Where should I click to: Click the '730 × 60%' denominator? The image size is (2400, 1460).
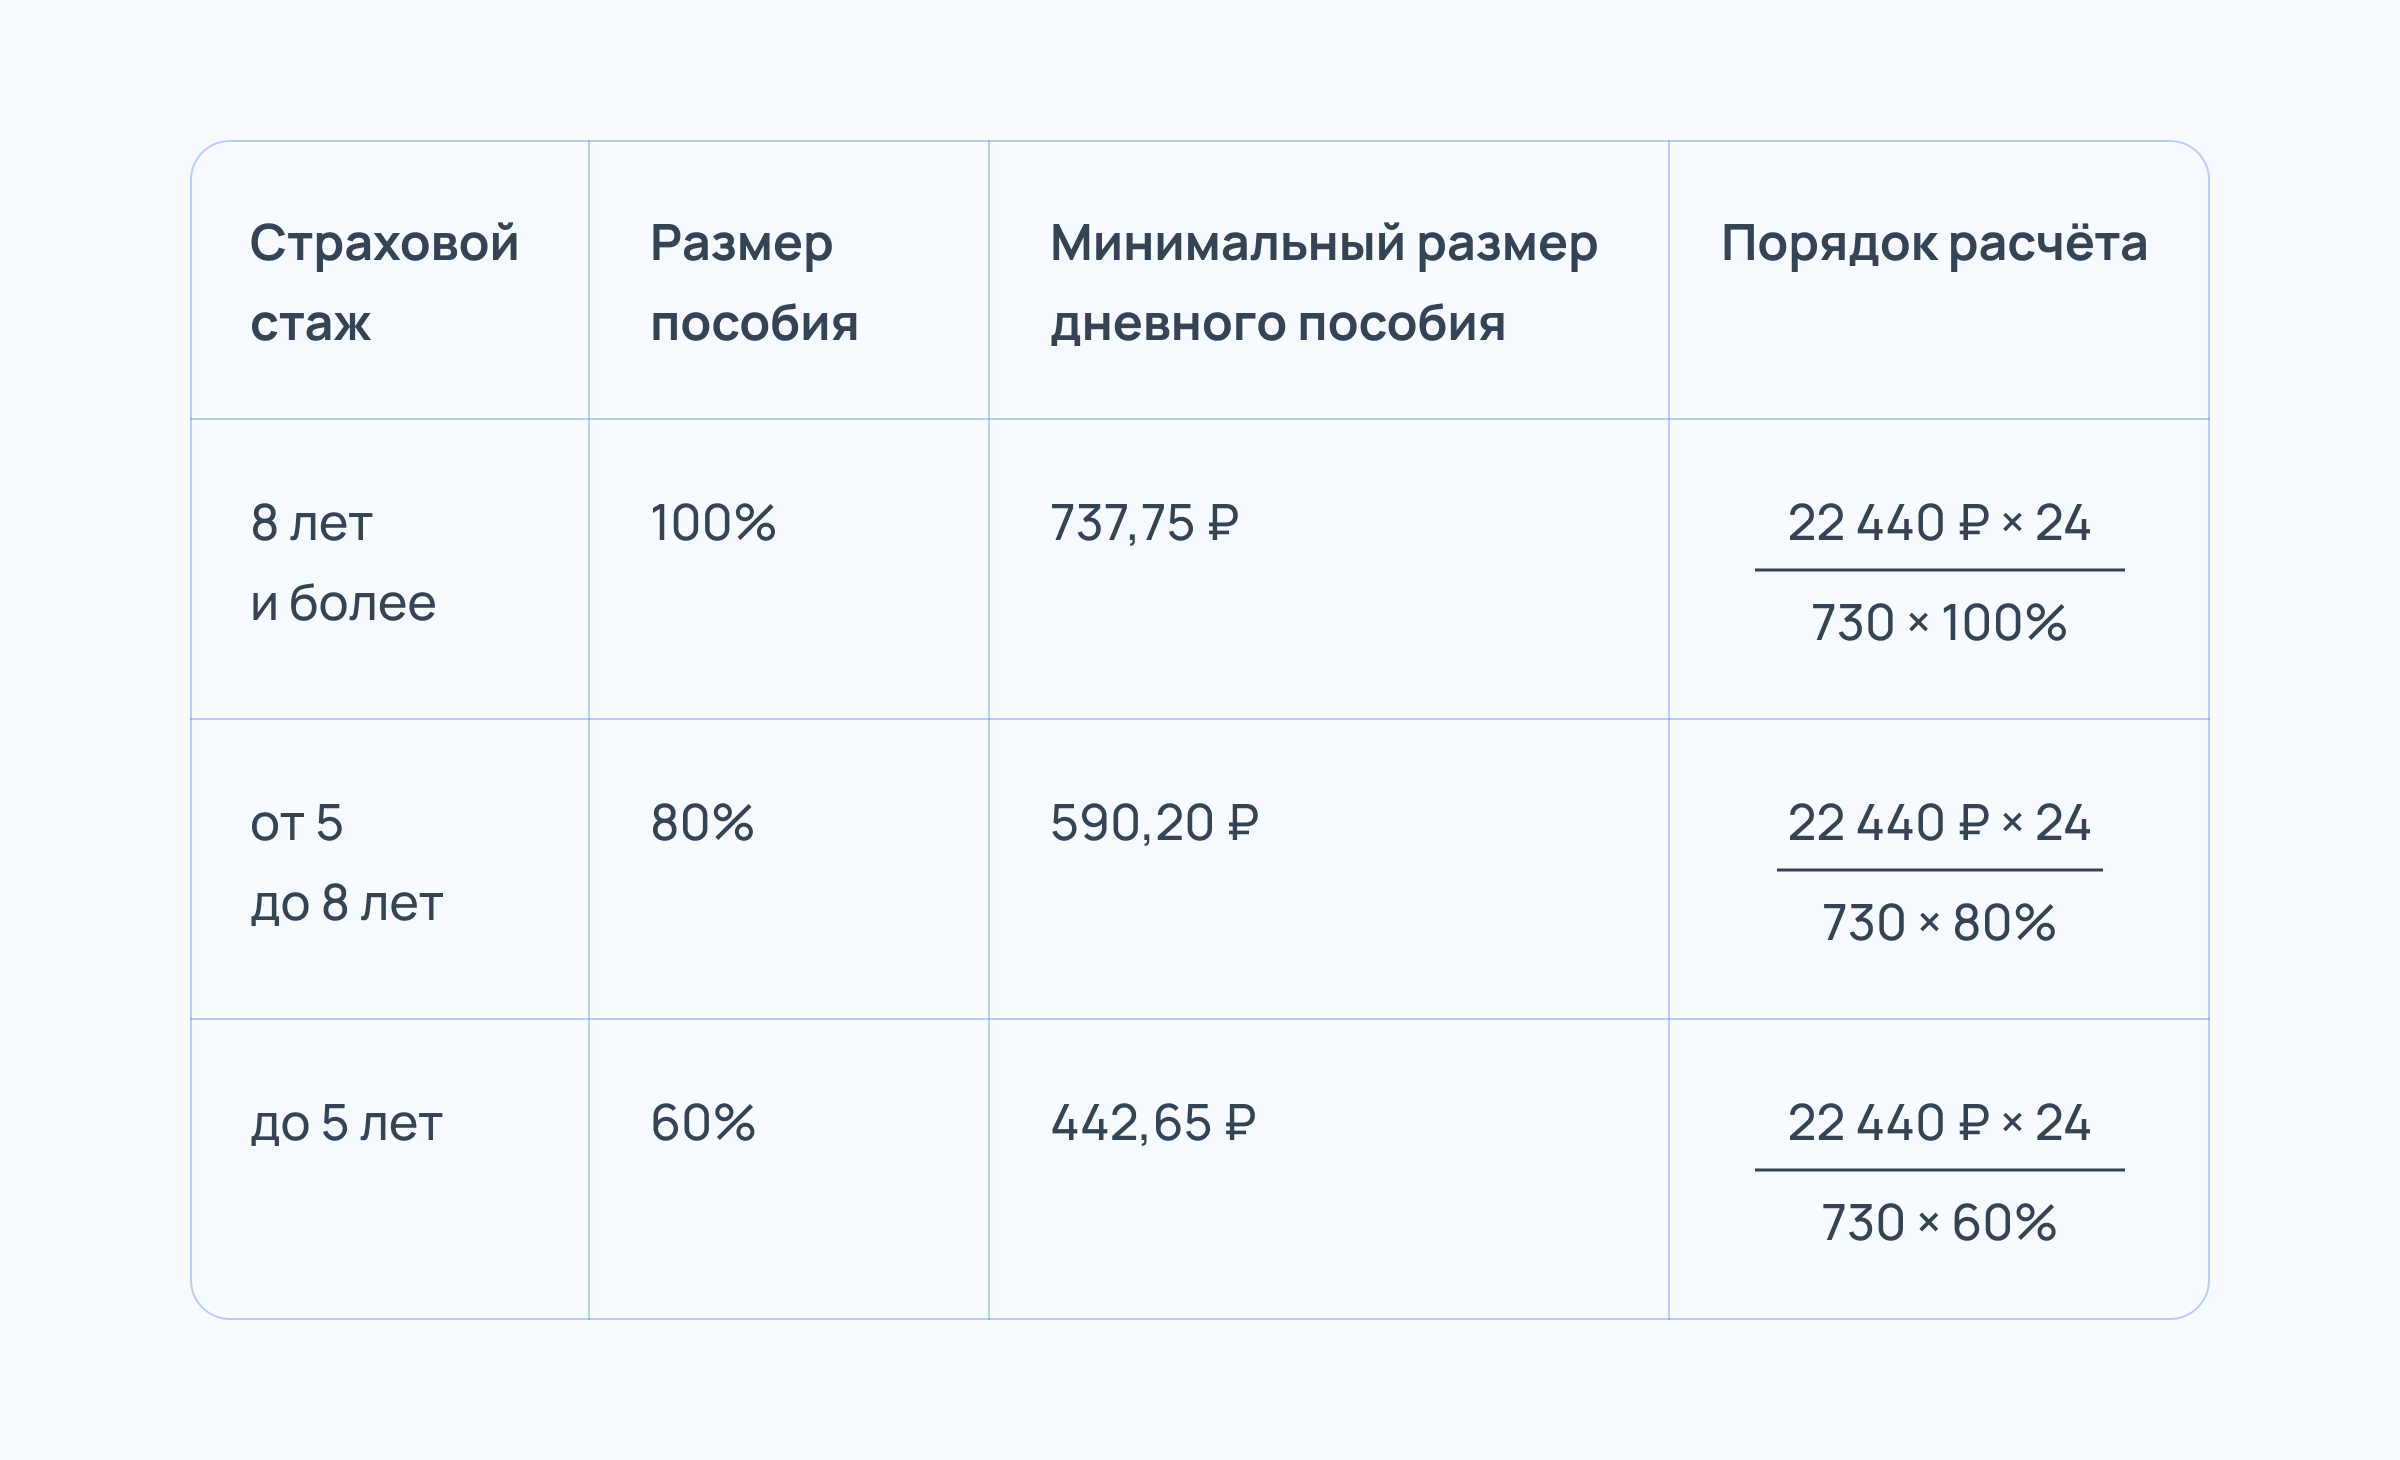(1939, 1223)
